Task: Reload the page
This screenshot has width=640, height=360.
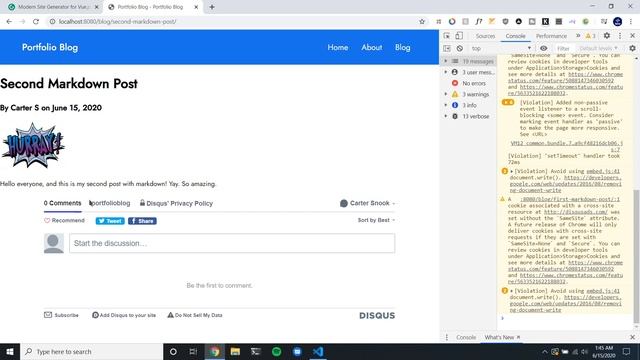Action: (36, 22)
